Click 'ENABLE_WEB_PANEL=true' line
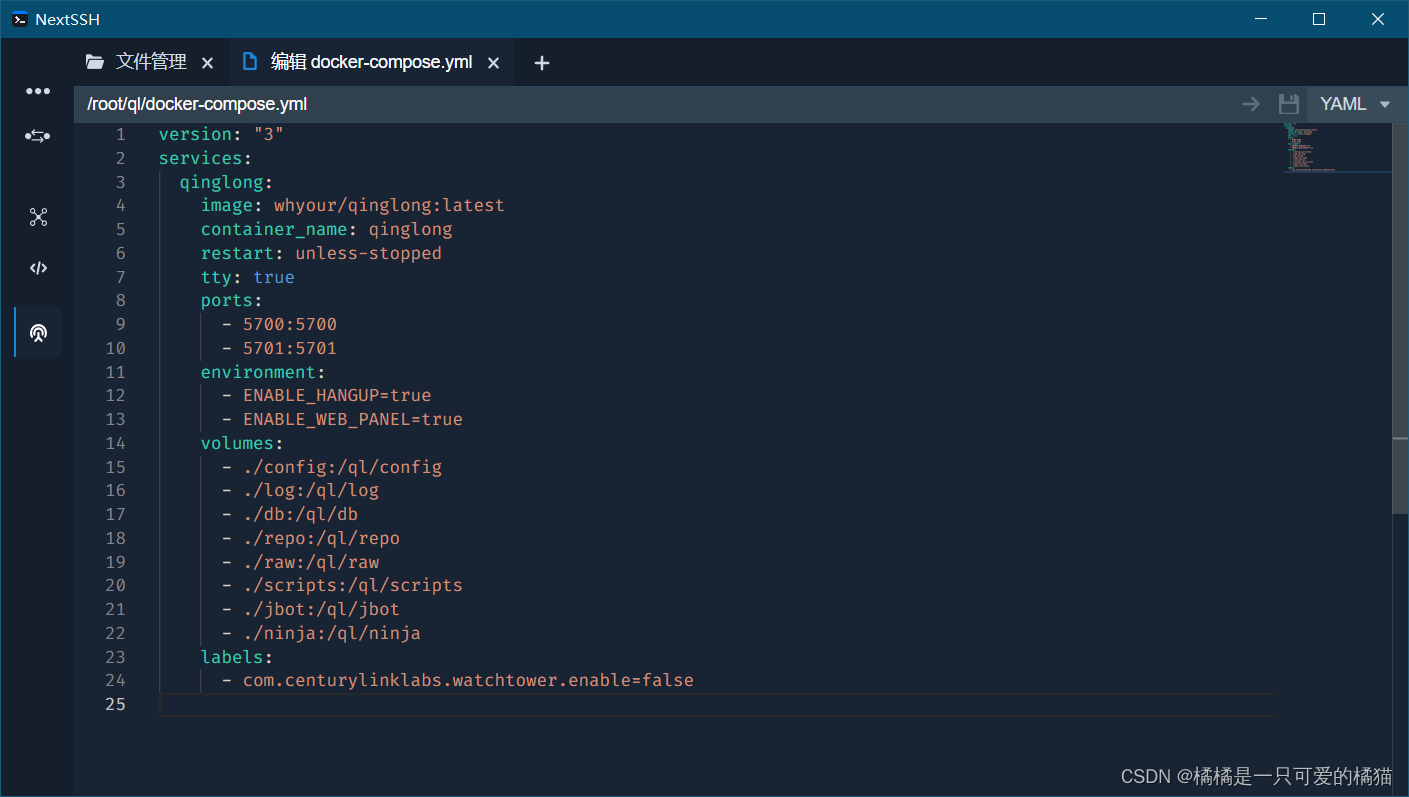 353,419
